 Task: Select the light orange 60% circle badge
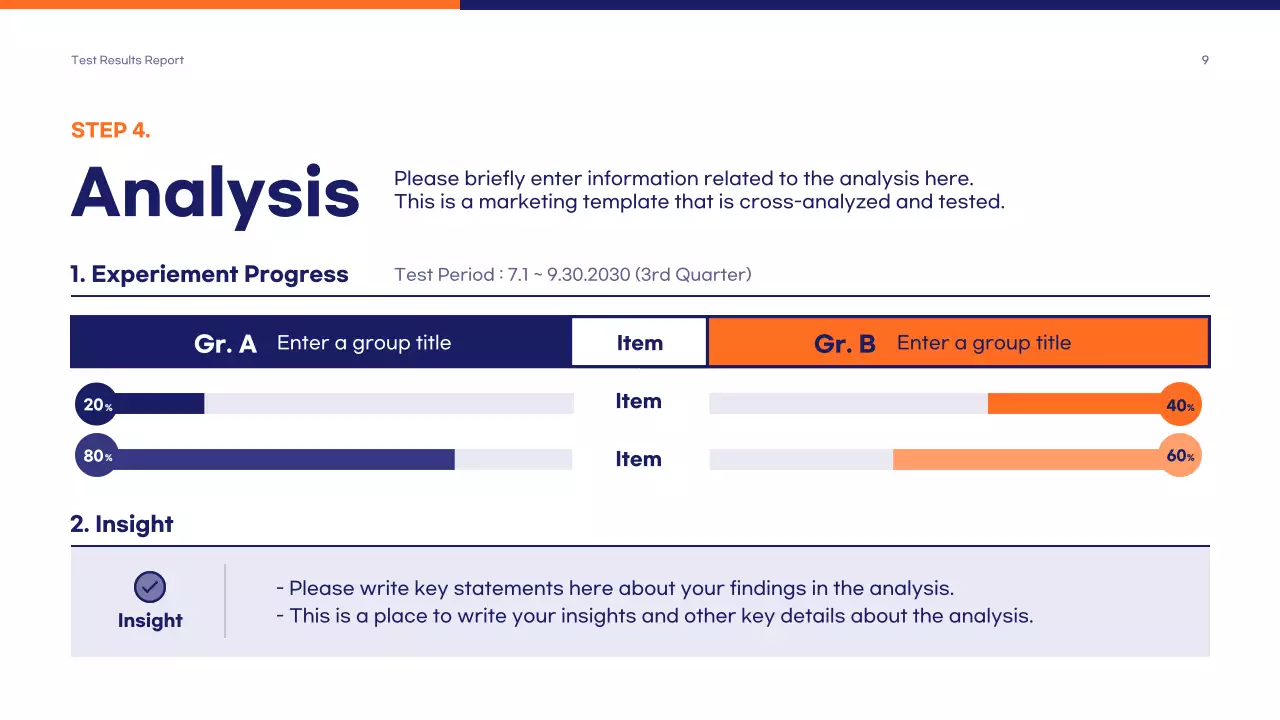pyautogui.click(x=1180, y=456)
